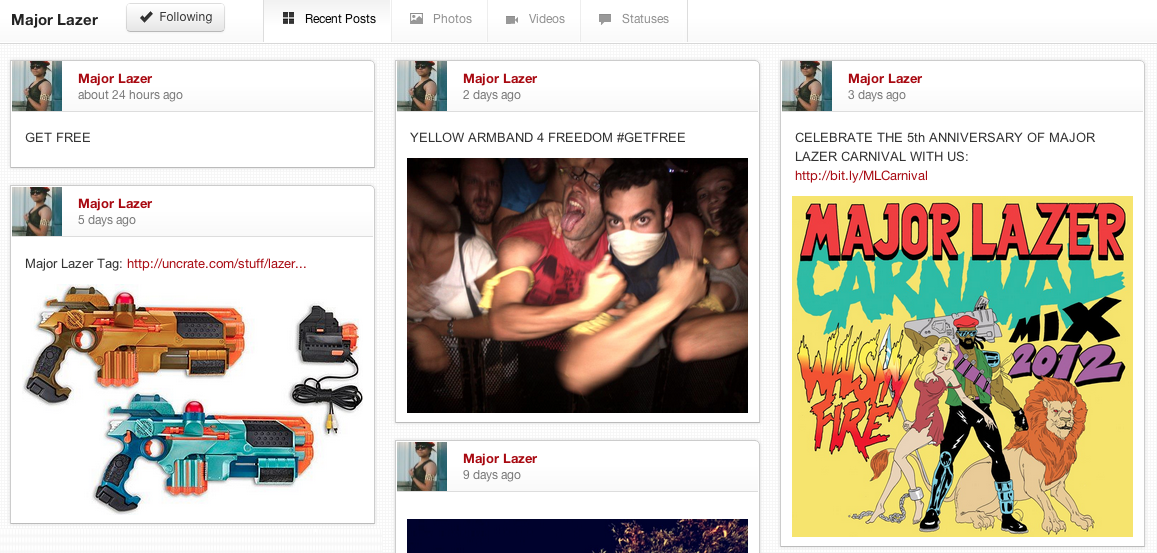This screenshot has width=1157, height=553.
Task: Click the Statuses speech bubble icon
Action: pos(604,19)
